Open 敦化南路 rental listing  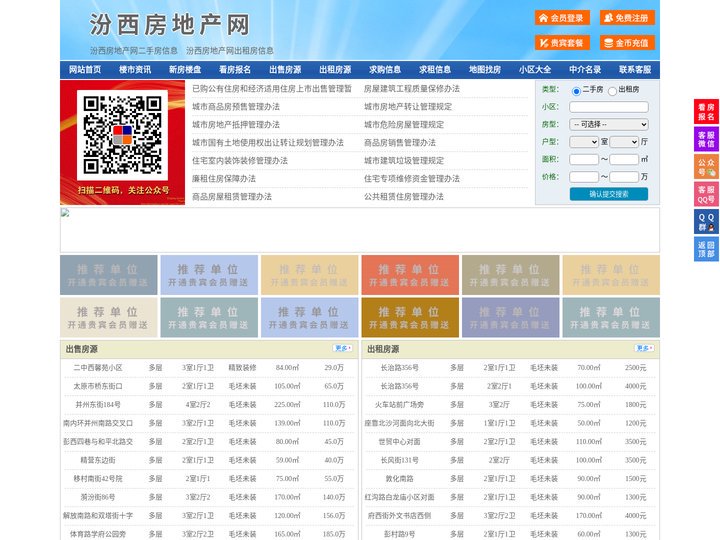[x=399, y=478]
